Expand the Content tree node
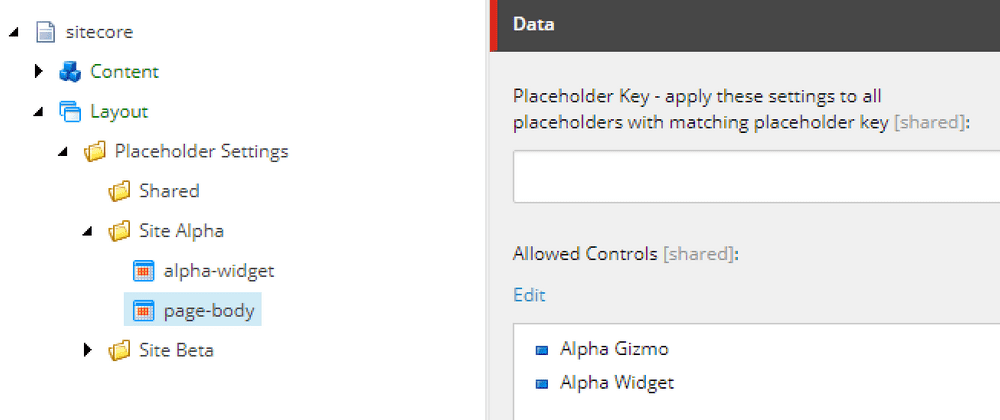This screenshot has height=420, width=1000. tap(39, 72)
